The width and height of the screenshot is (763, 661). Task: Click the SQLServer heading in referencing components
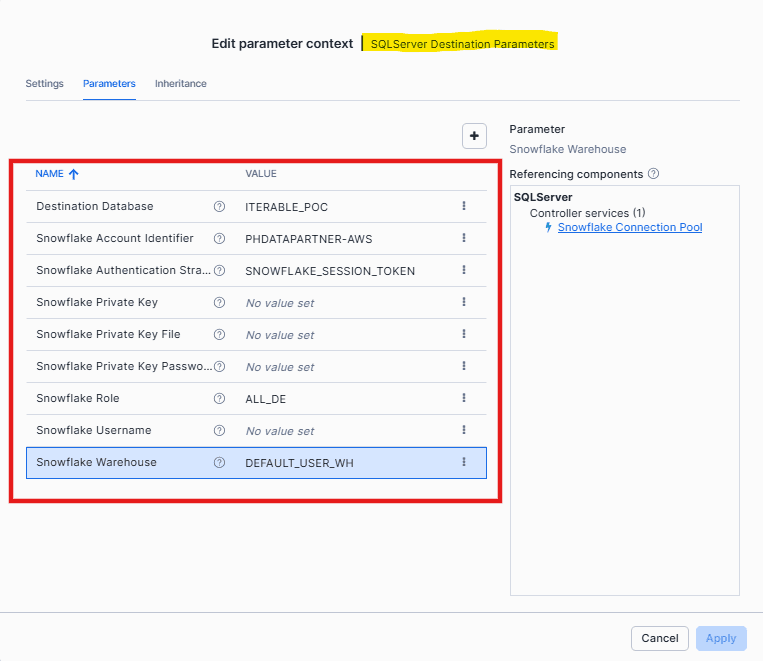click(543, 197)
